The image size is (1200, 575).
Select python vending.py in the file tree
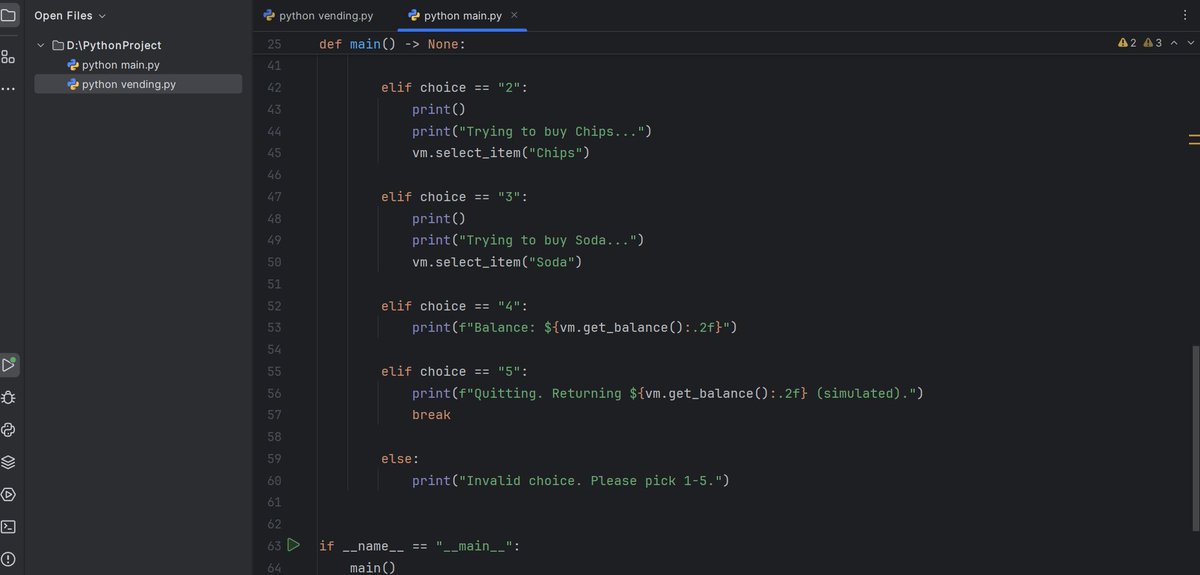138,85
